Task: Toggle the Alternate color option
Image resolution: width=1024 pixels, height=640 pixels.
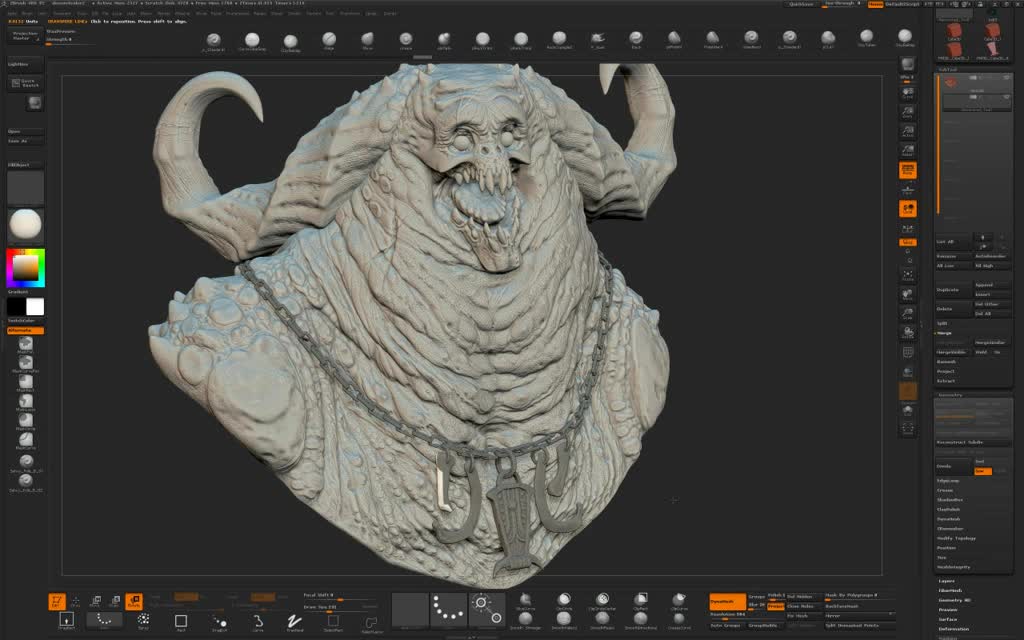Action: [25, 330]
